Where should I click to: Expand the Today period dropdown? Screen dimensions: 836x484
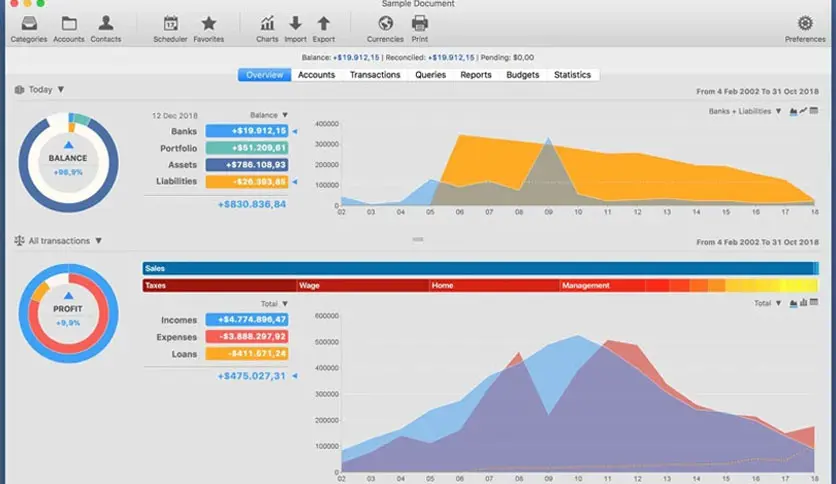point(39,90)
